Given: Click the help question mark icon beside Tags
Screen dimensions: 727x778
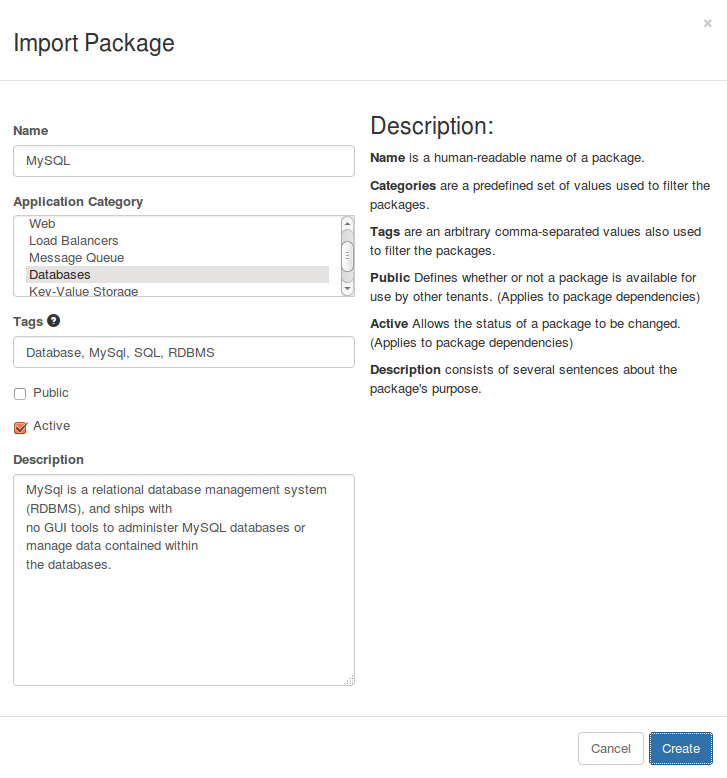Looking at the screenshot, I should [54, 321].
